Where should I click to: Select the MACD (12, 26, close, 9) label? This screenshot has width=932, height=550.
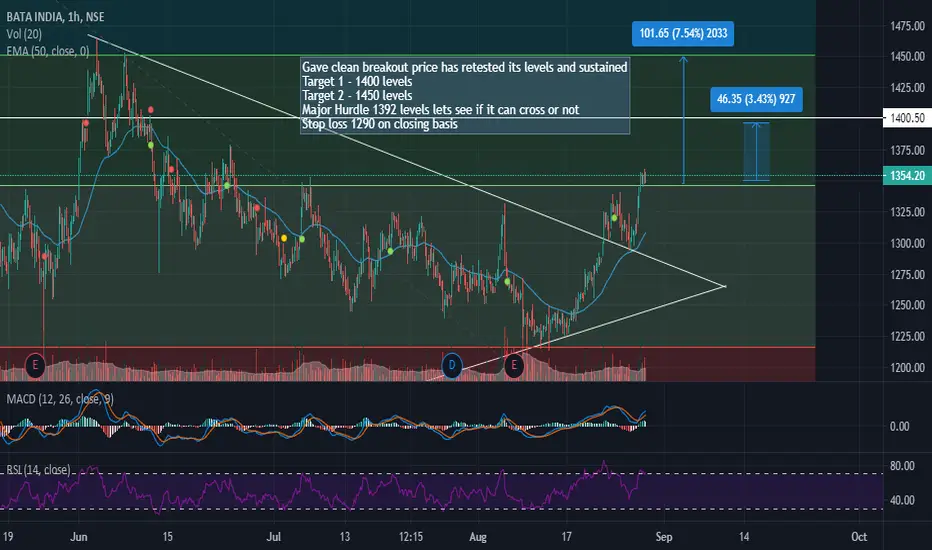point(59,399)
